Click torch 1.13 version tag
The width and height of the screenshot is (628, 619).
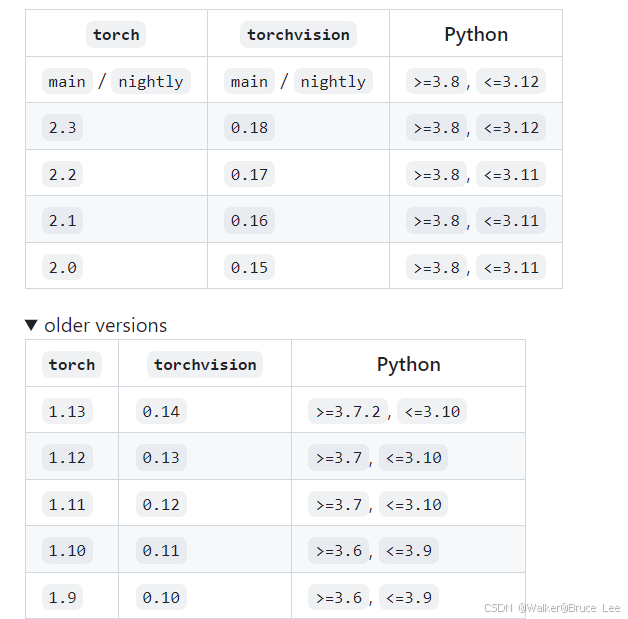(x=67, y=411)
